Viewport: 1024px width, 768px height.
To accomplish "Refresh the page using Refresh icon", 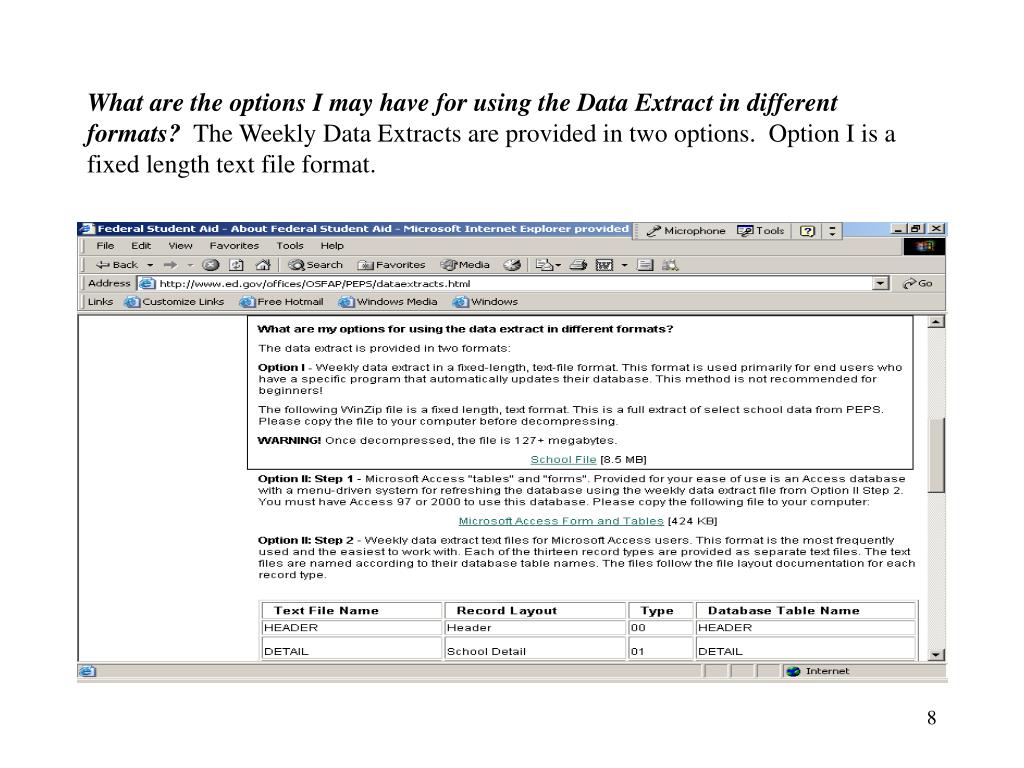I will pos(236,265).
